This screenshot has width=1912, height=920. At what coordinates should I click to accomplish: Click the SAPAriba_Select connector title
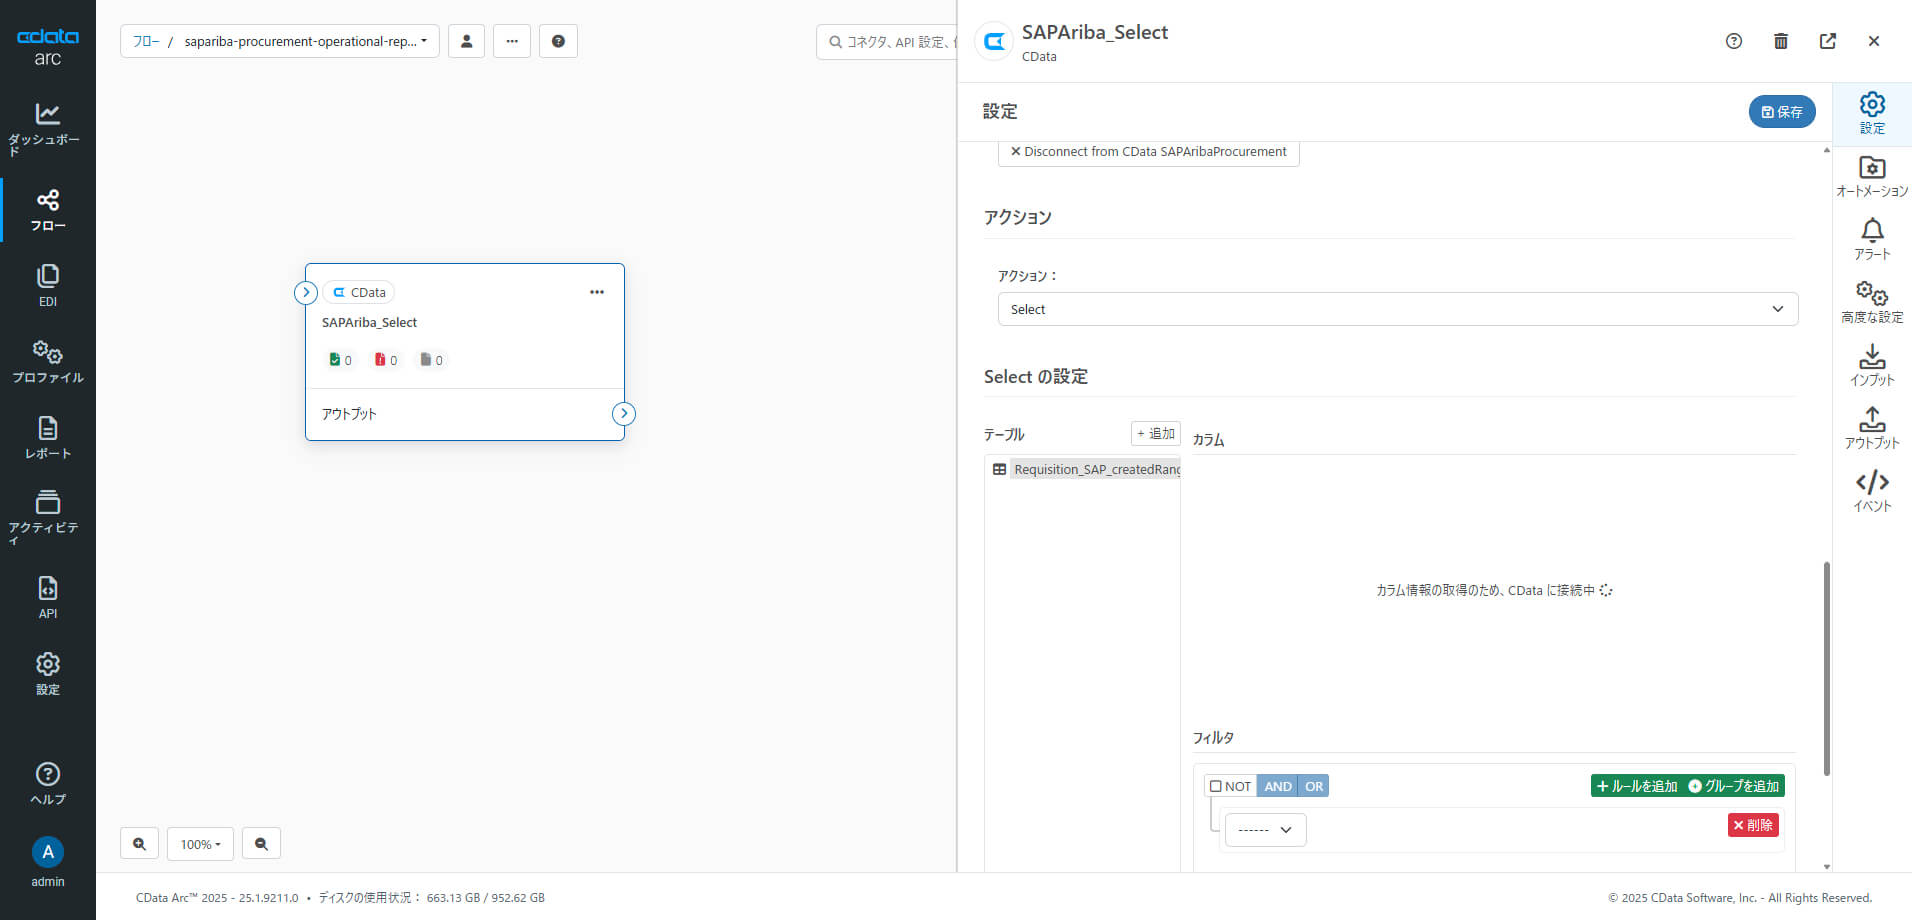[x=369, y=322]
